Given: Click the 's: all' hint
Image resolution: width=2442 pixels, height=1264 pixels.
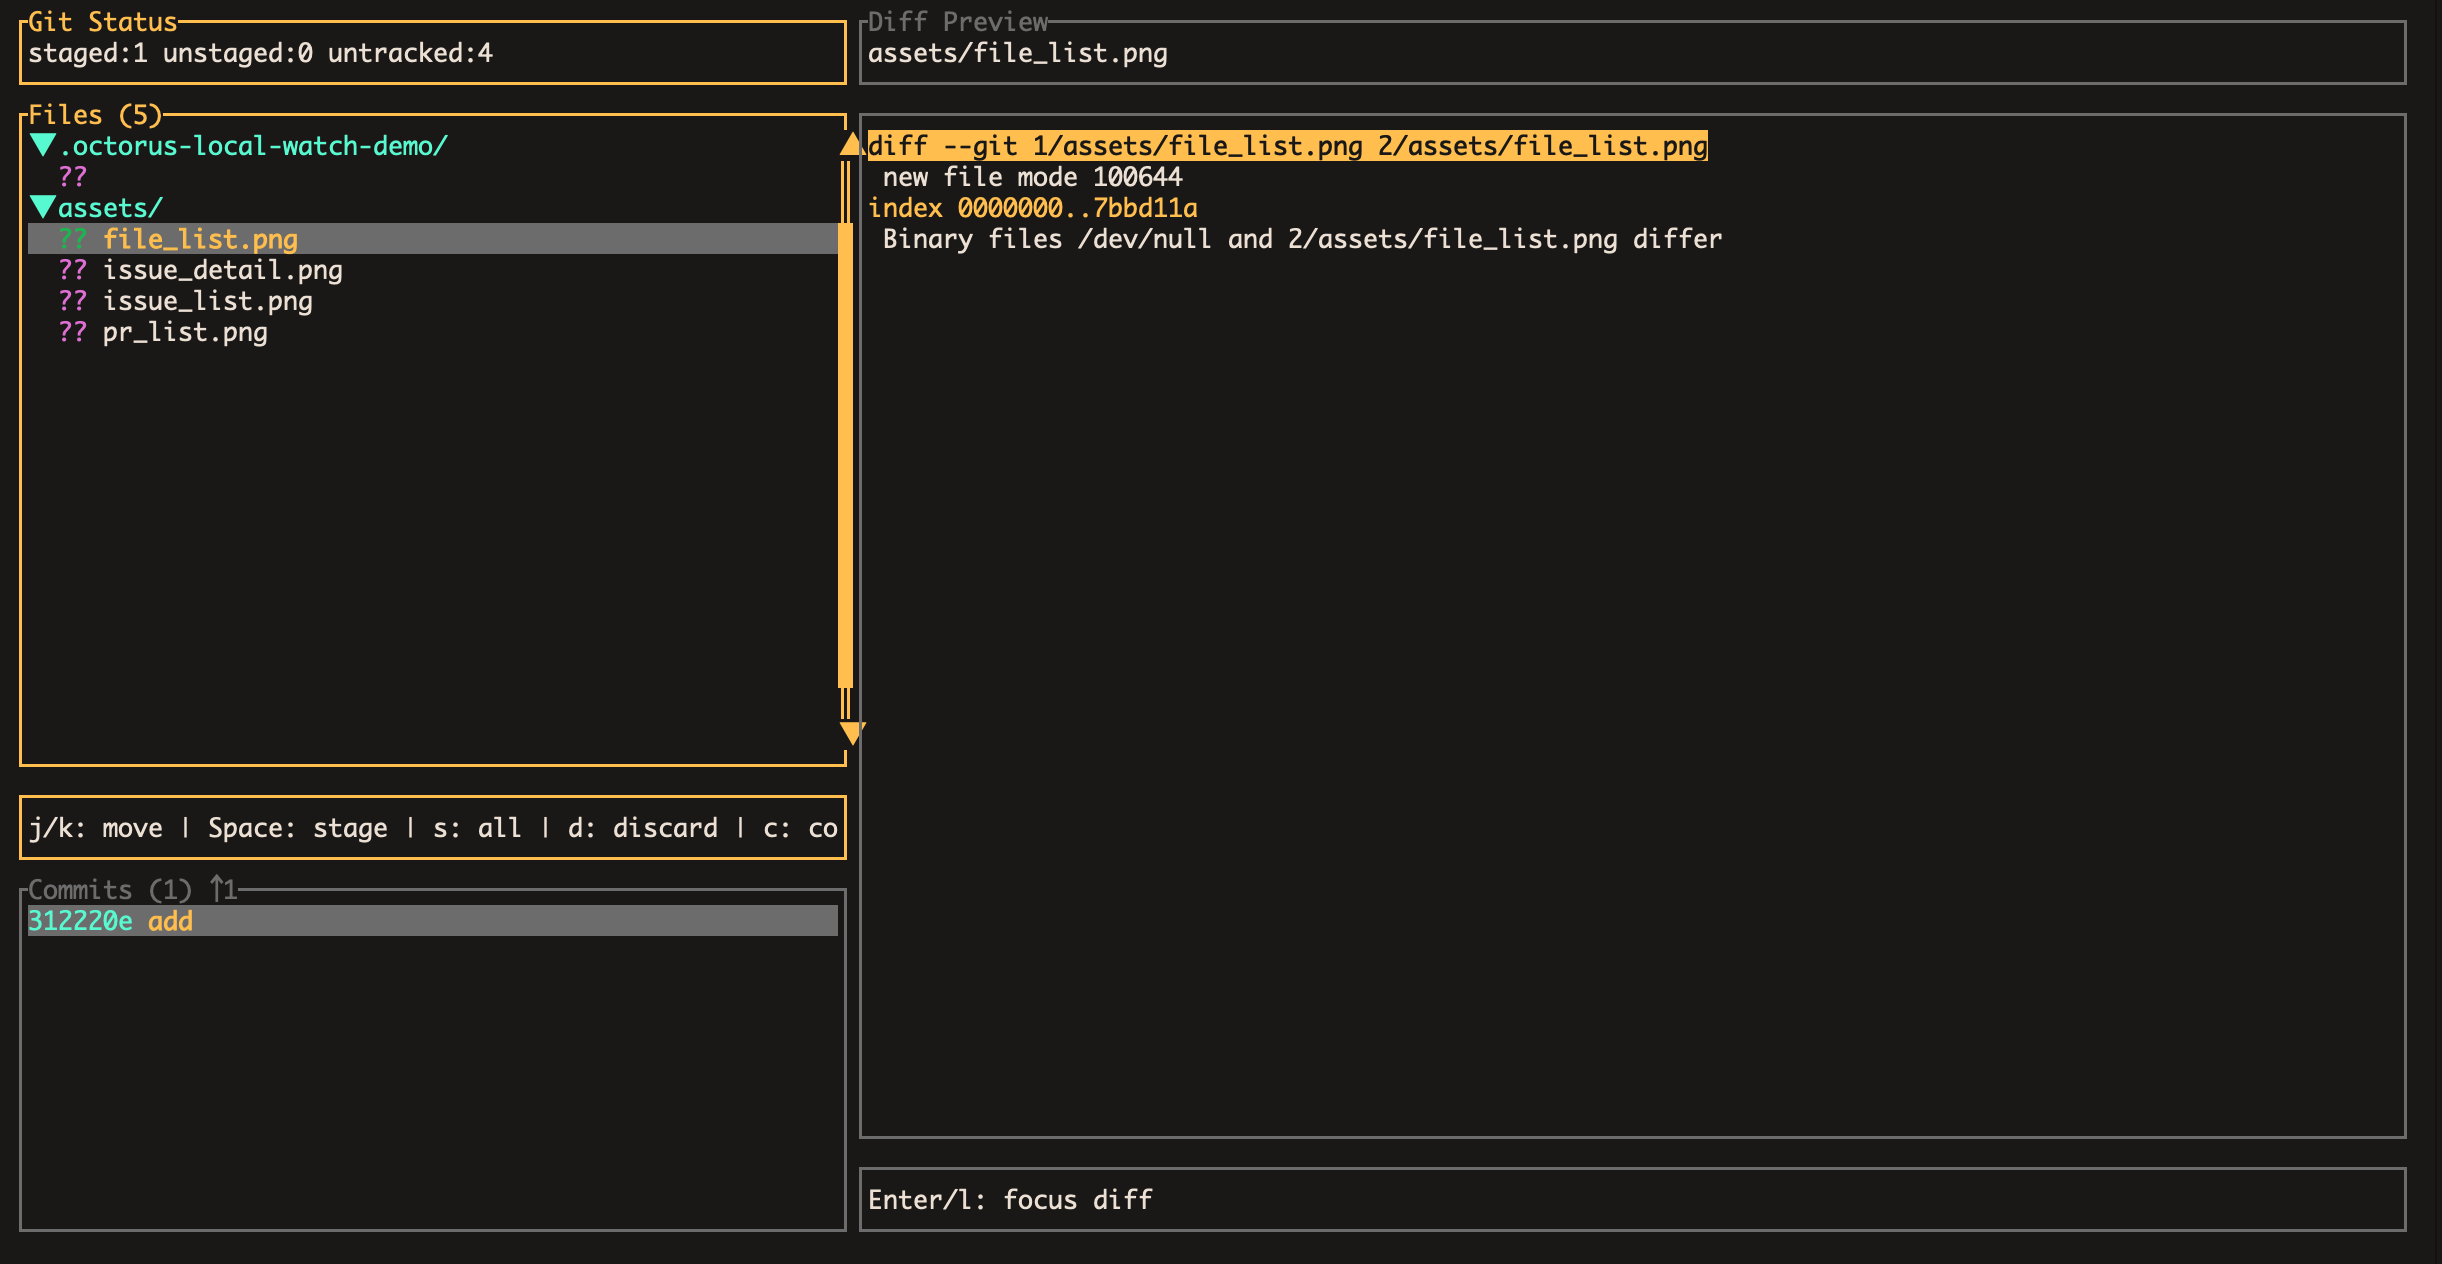Looking at the screenshot, I should click(x=477, y=828).
